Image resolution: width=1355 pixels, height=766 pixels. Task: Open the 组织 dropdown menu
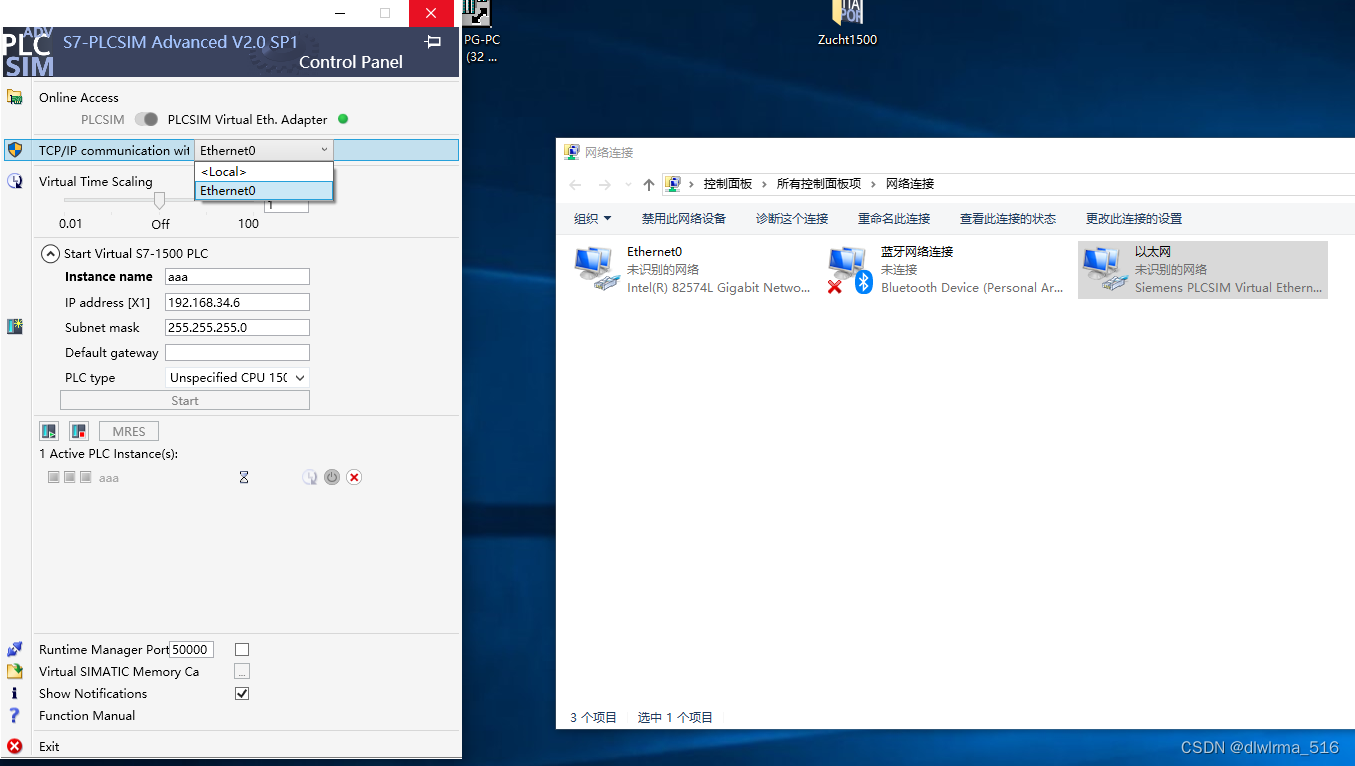592,218
